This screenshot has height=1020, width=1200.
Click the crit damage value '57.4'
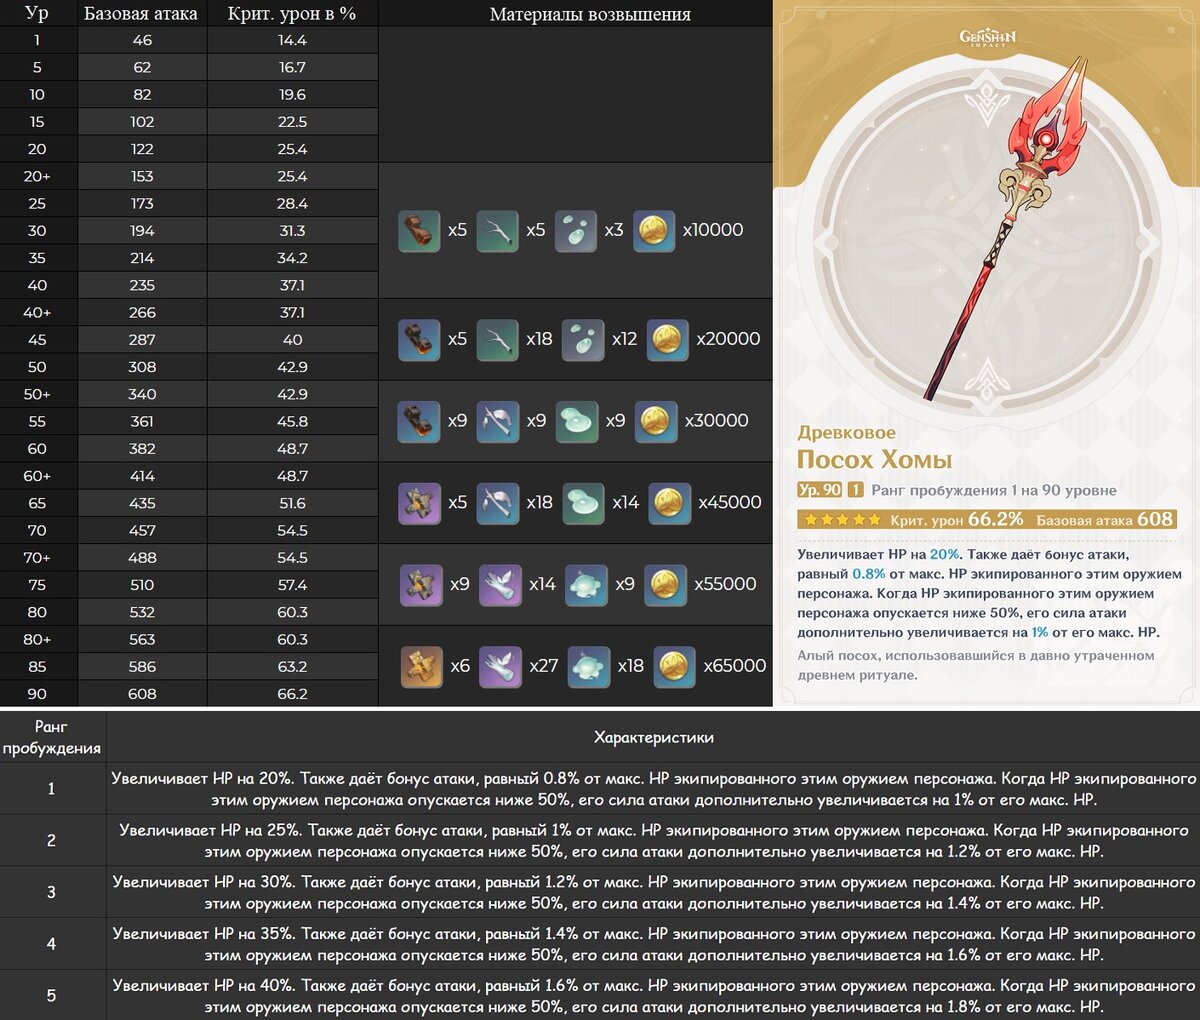click(x=292, y=584)
